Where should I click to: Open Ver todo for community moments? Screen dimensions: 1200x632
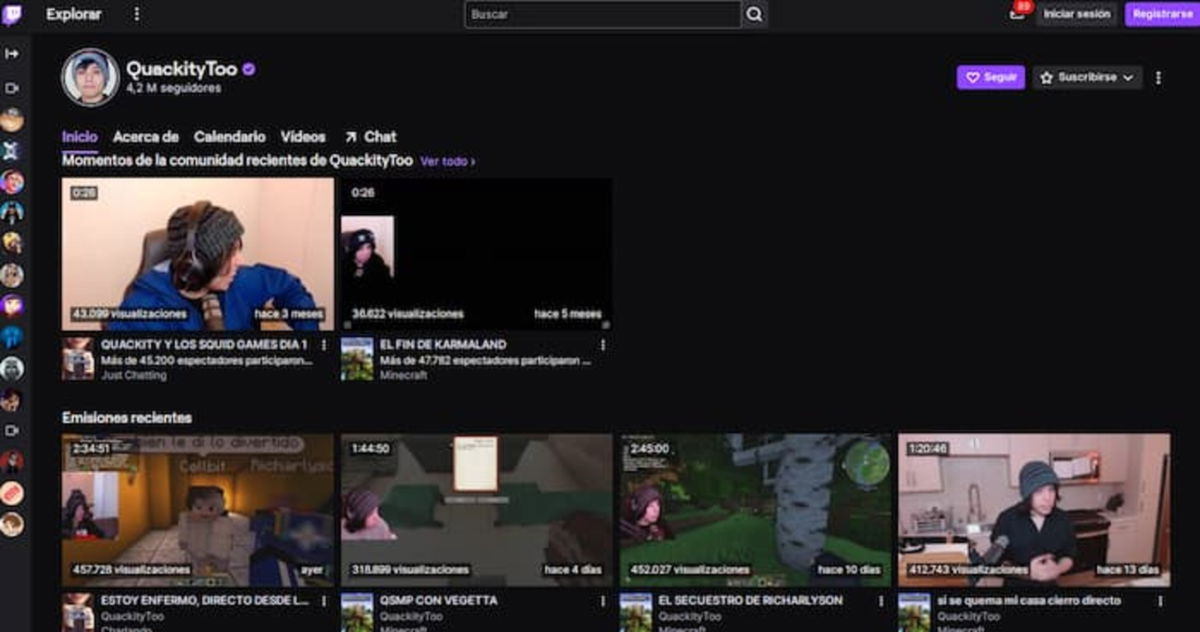pos(446,158)
